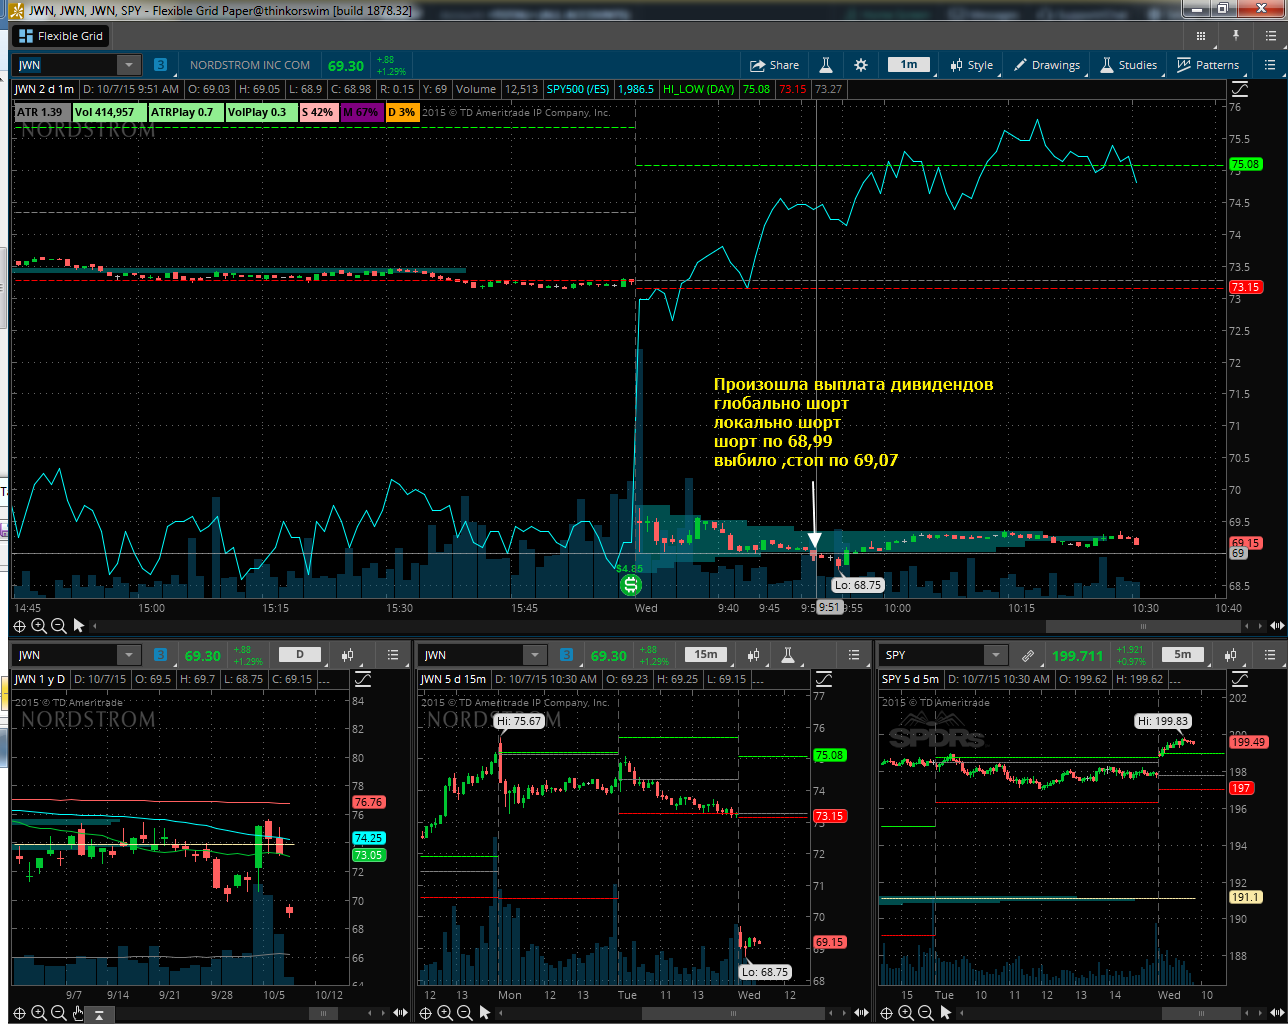The image size is (1288, 1024).
Task: Click 15m chart blue link number 3
Action: 567,655
